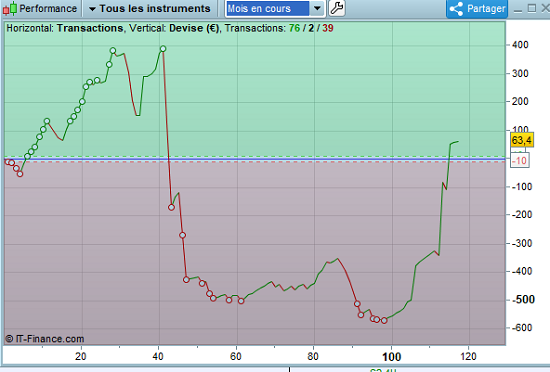Click the Performance candlestick icon
The height and width of the screenshot is (372, 550).
pos(10,8)
